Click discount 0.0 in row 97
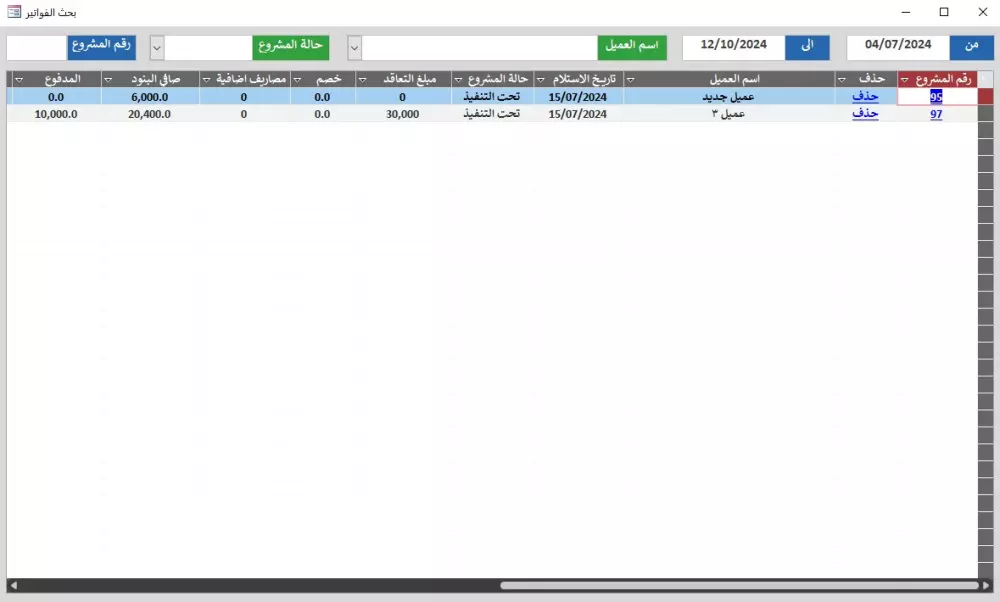 pyautogui.click(x=322, y=114)
